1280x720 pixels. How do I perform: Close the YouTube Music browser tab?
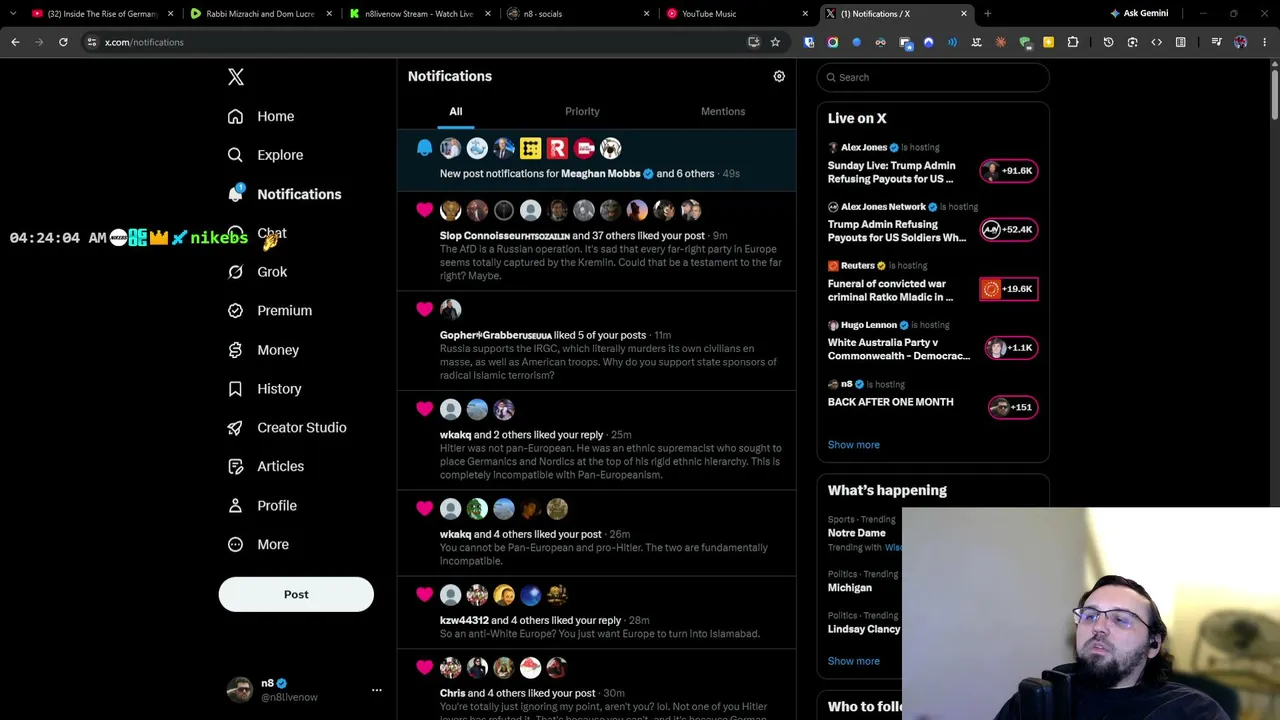point(805,14)
